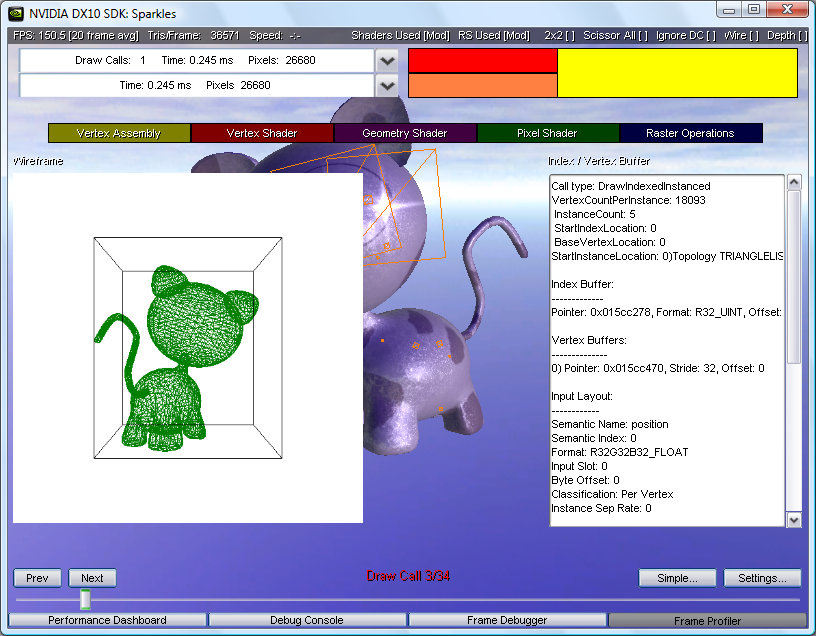Select the Vertex Assembly stage
The image size is (816, 636).
click(119, 133)
